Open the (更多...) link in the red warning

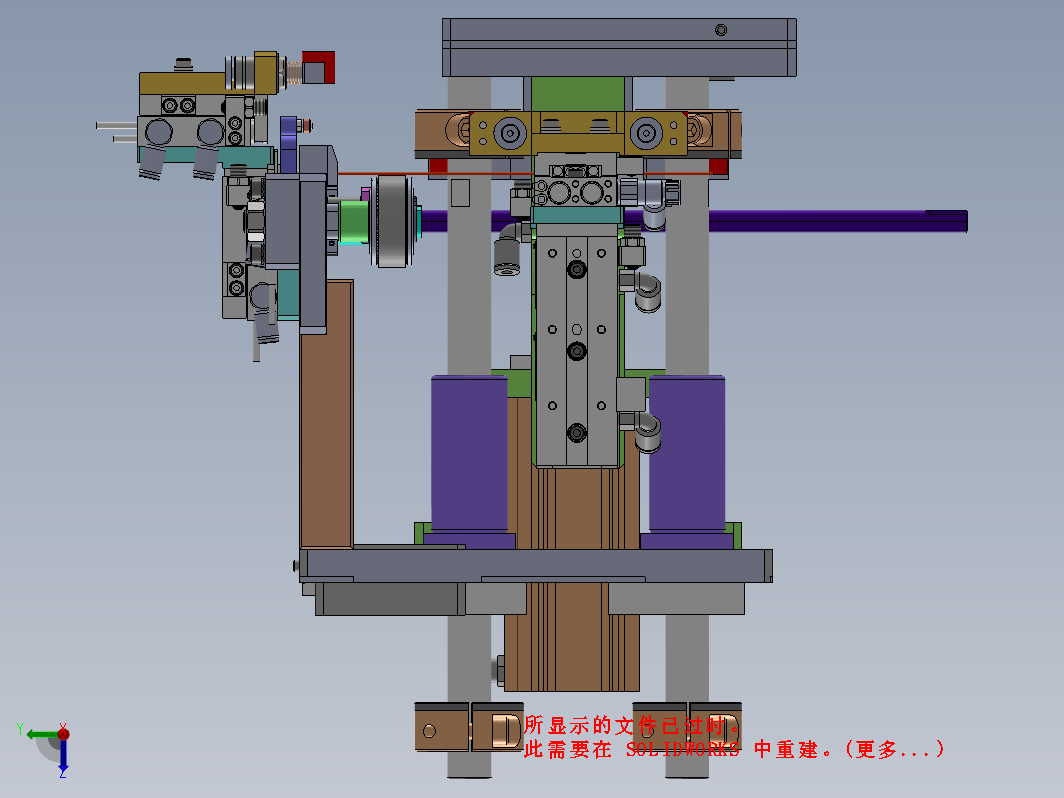coord(894,750)
